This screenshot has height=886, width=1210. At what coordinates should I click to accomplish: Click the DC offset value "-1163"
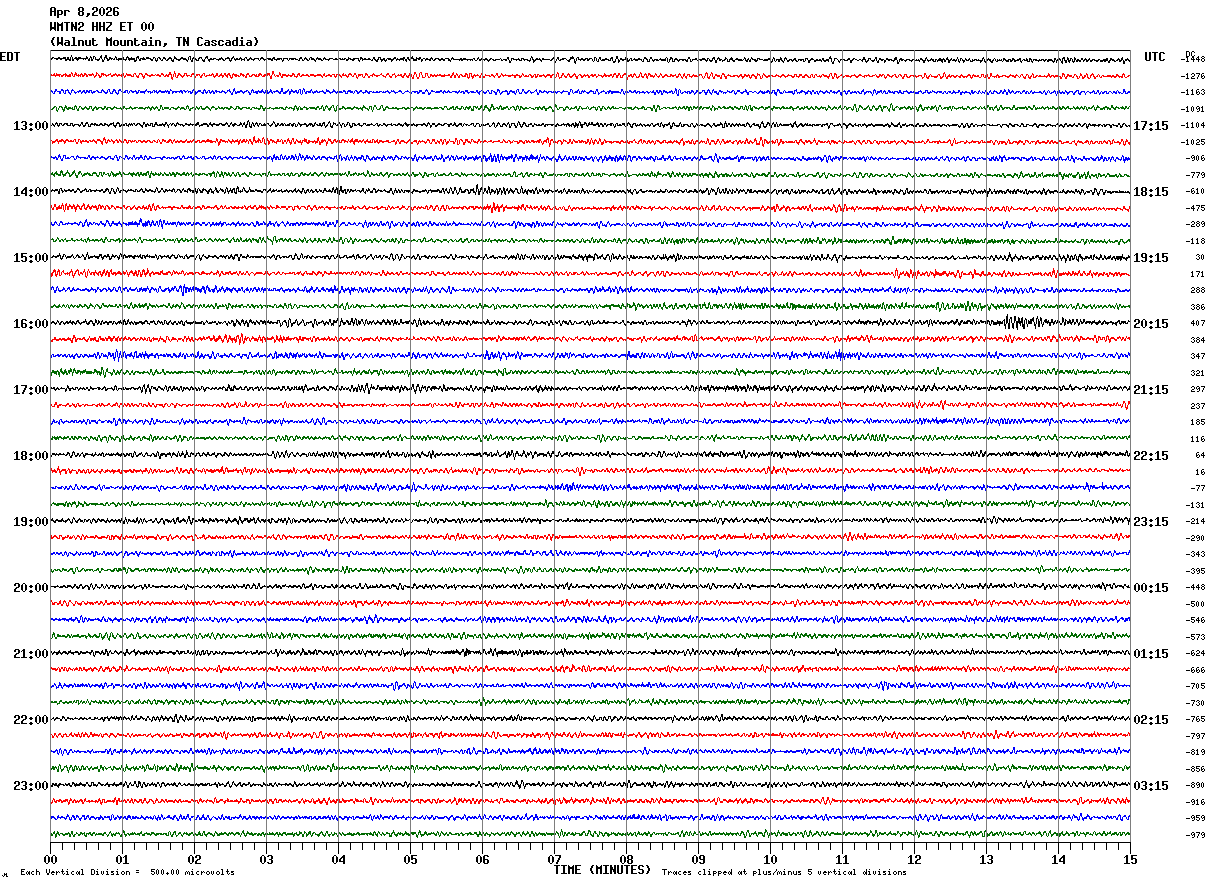click(1193, 92)
